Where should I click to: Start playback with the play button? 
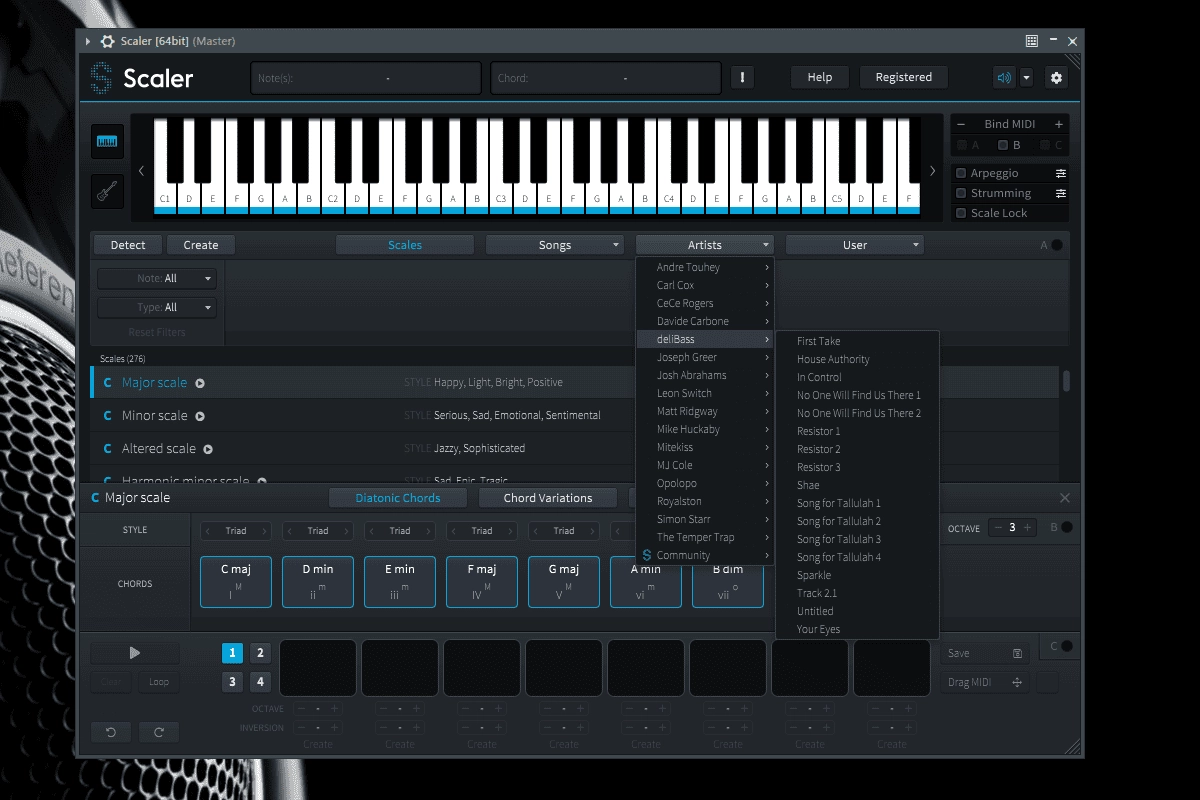[x=135, y=653]
